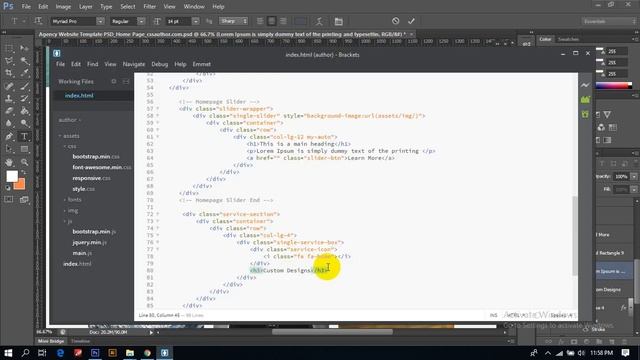Commit current text edits with checkmark
The width and height of the screenshot is (640, 360).
pyautogui.click(x=411, y=21)
